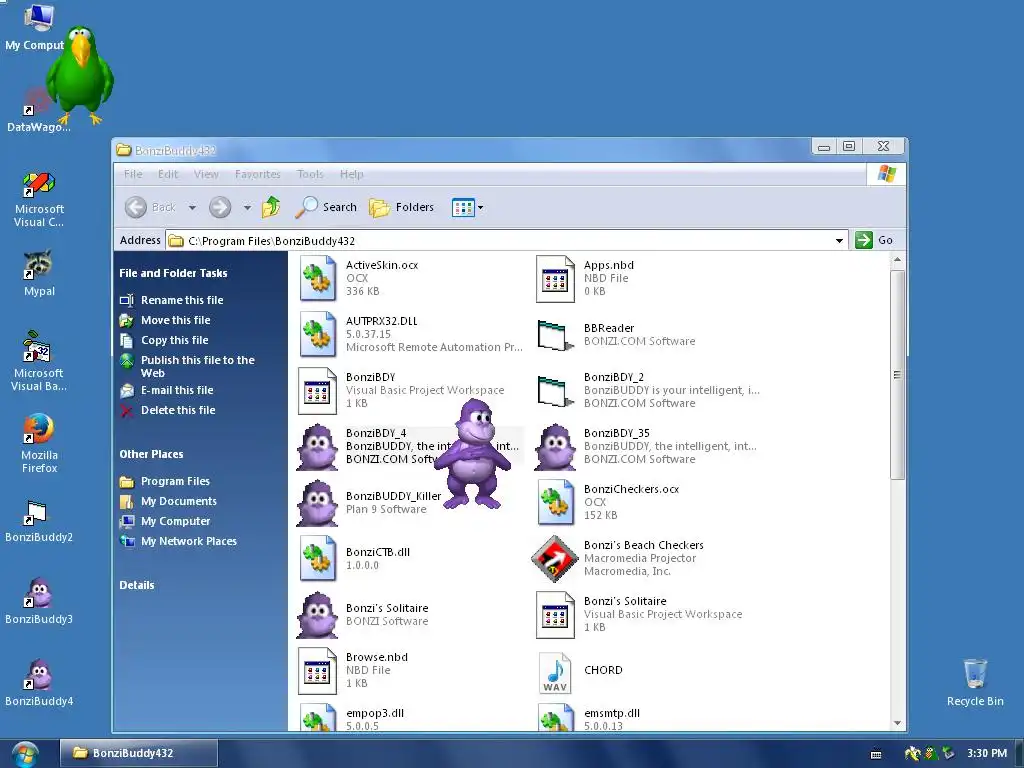Open the File menu
1024x768 pixels.
[x=133, y=174]
